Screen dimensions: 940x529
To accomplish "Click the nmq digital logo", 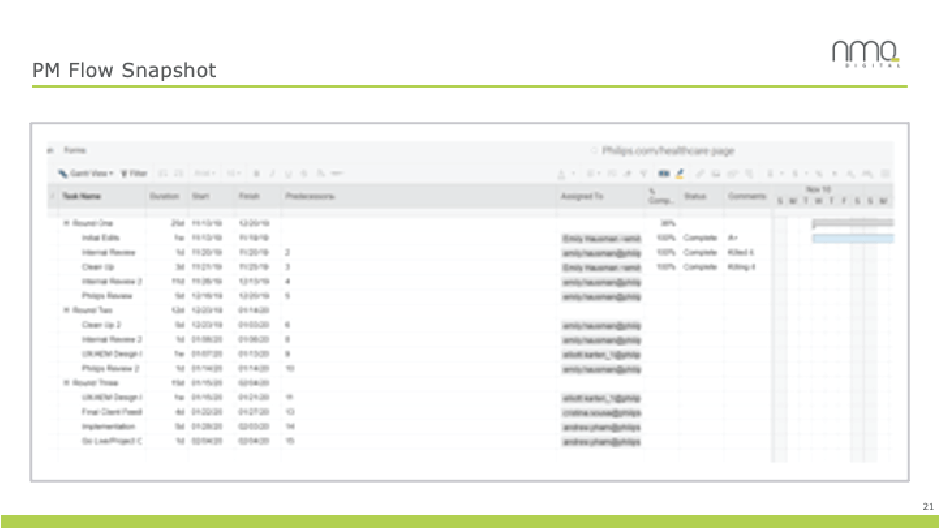I will (x=866, y=54).
